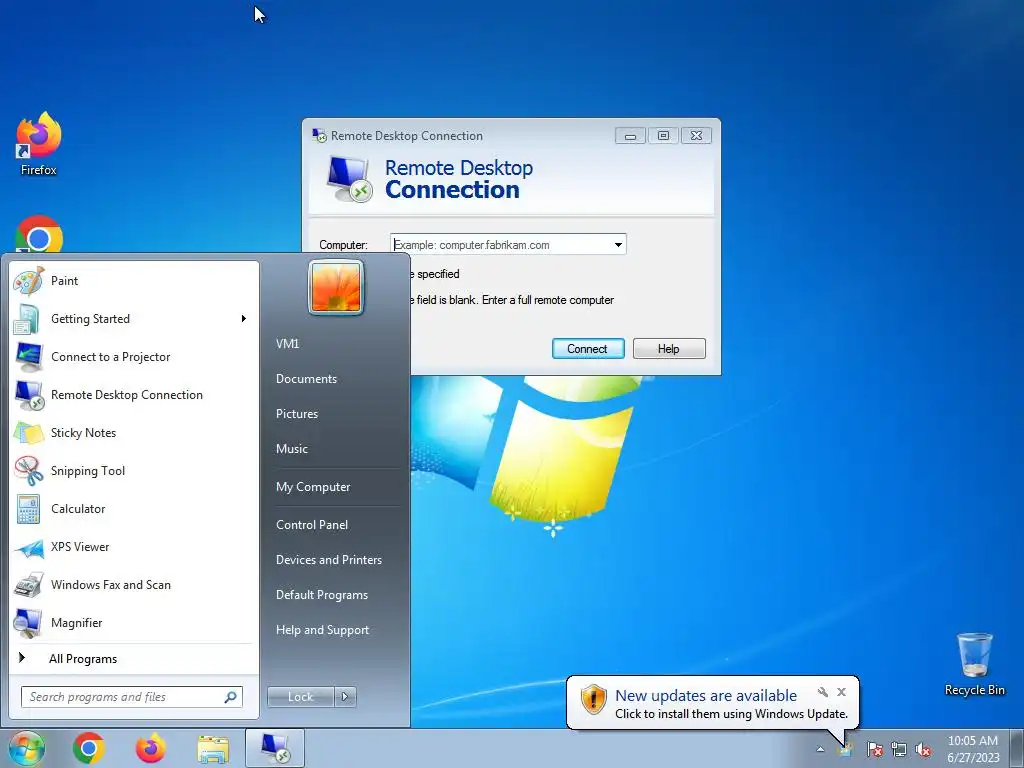Open update notification options wrench
This screenshot has width=1024, height=768.
click(x=823, y=692)
